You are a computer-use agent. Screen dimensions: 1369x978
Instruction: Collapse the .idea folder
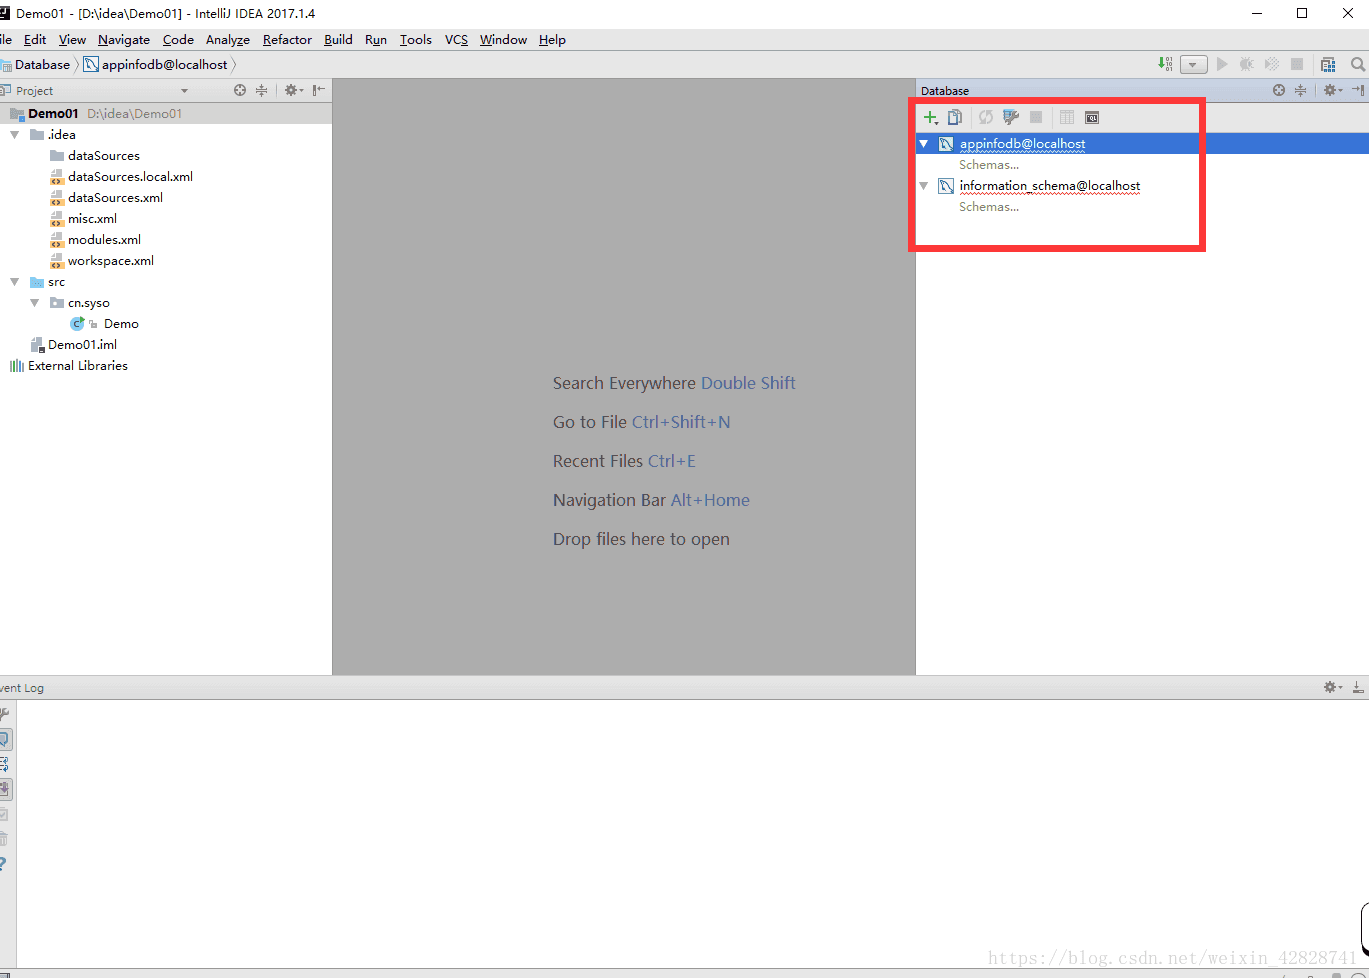(x=15, y=134)
